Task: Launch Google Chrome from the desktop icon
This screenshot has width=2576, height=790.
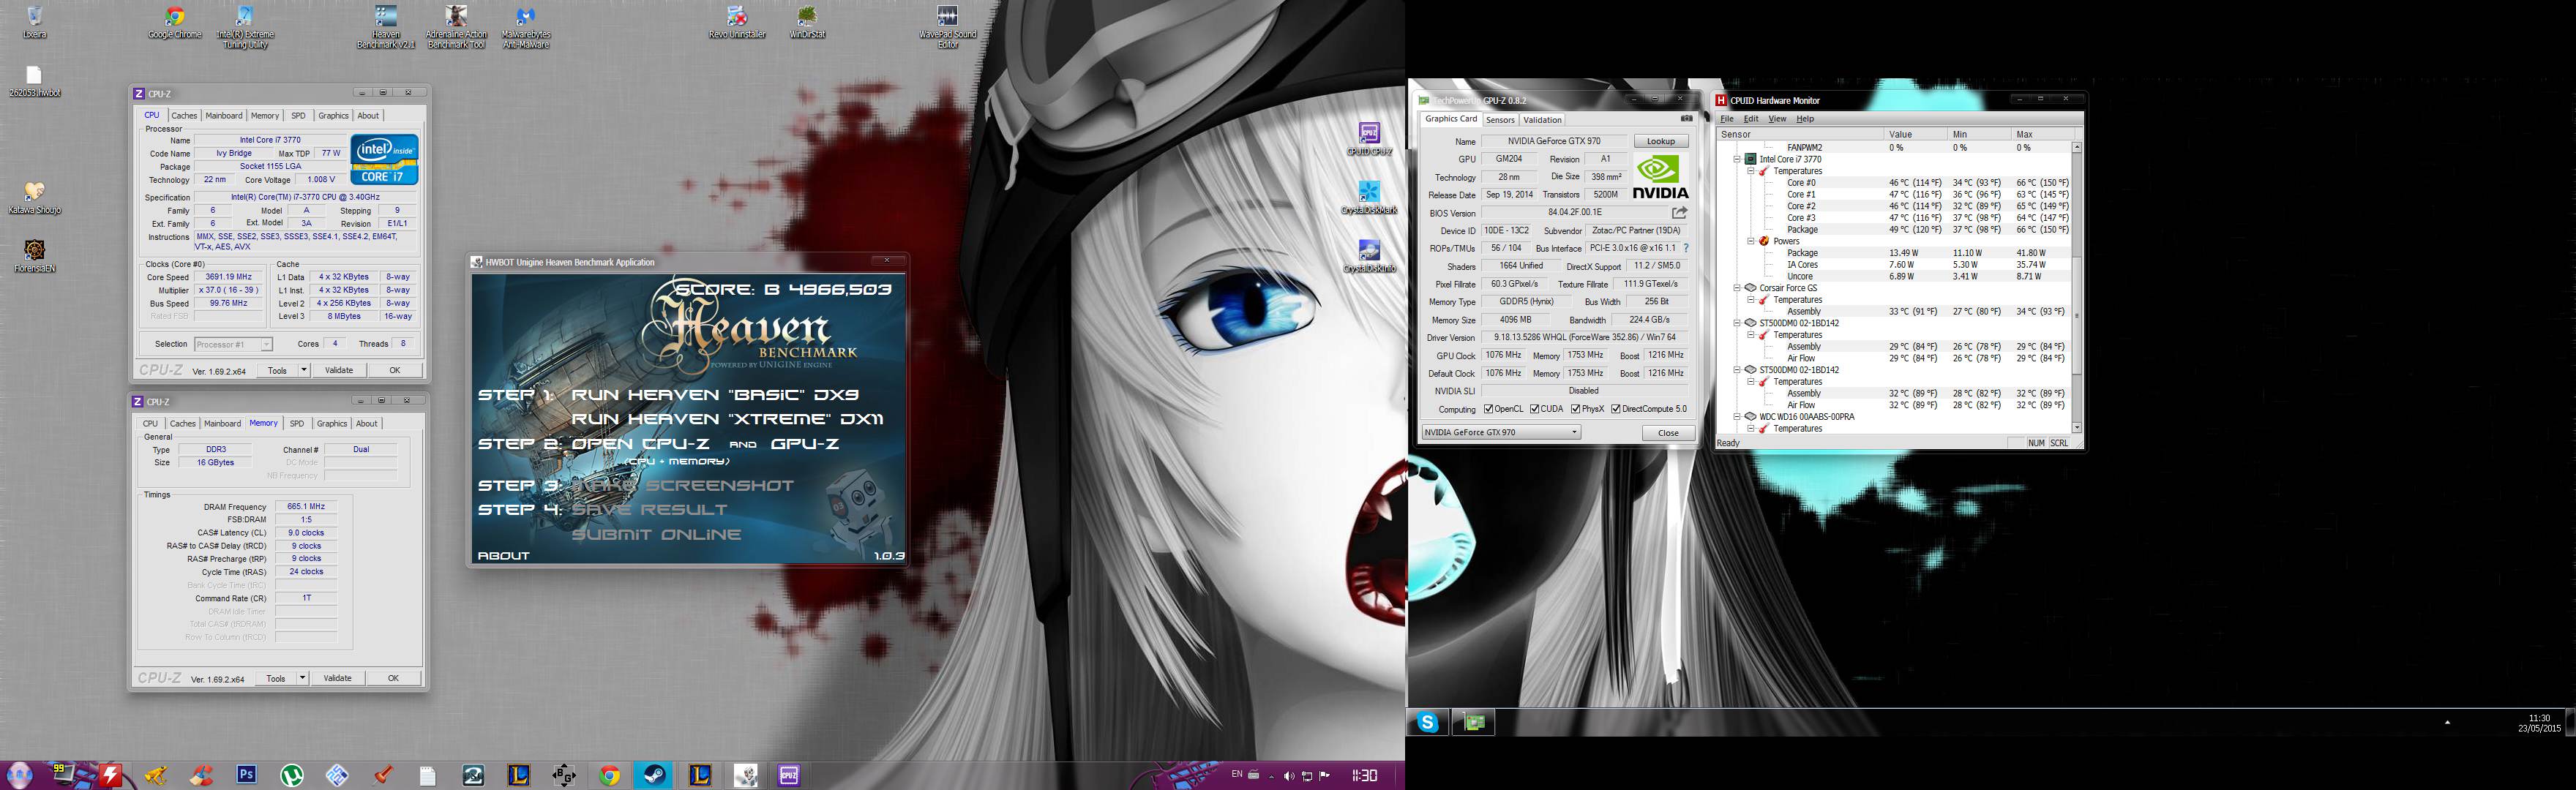Action: pos(175,22)
